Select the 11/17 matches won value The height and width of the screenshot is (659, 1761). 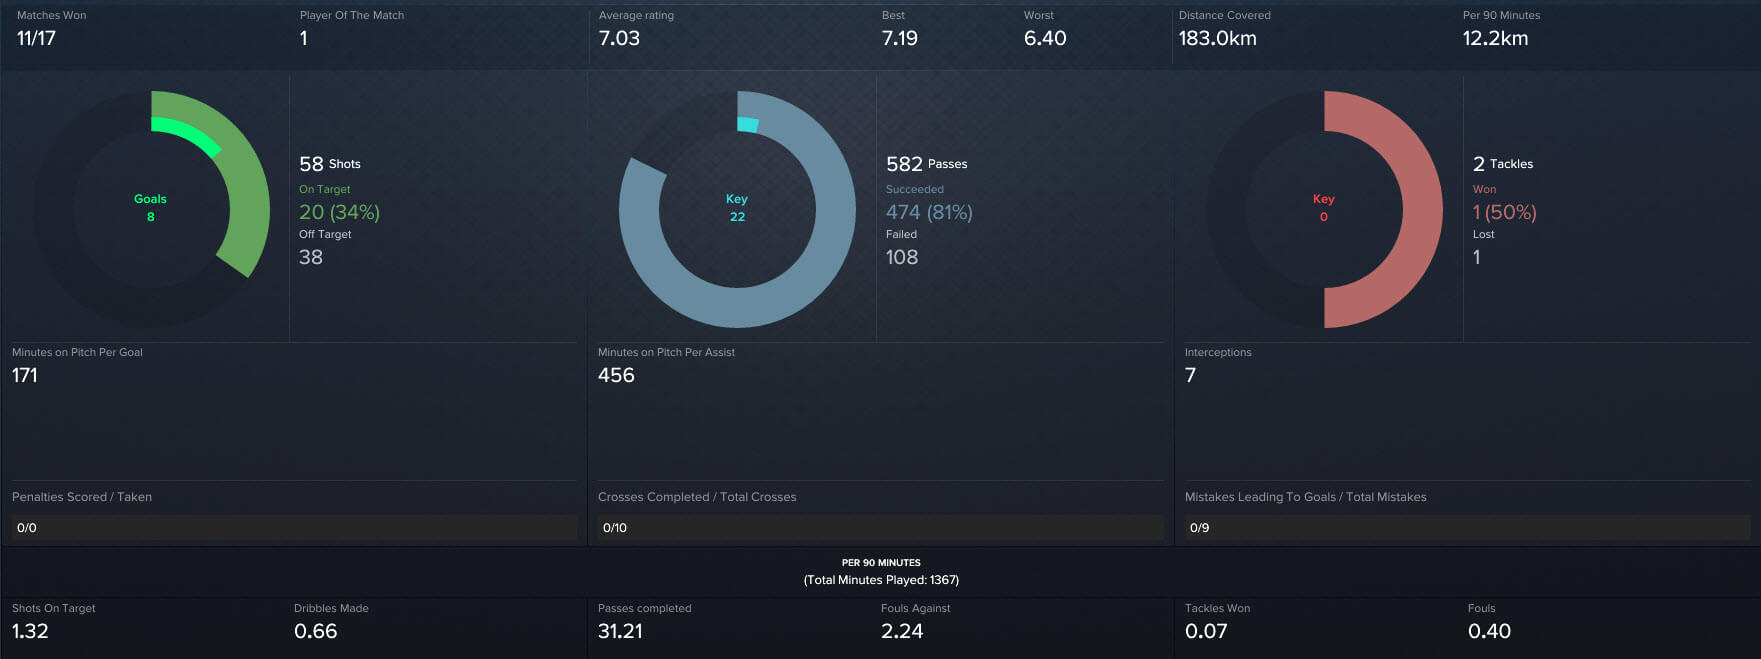point(36,38)
